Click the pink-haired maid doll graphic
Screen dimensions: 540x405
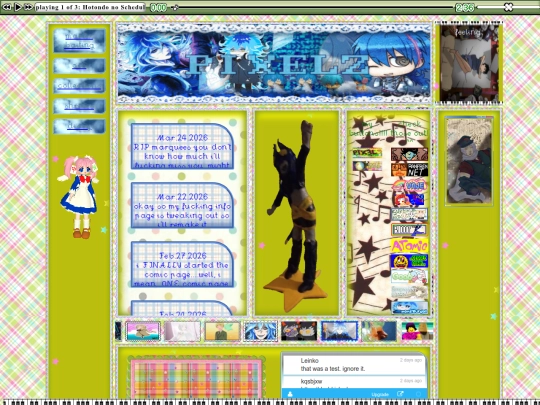coord(78,197)
